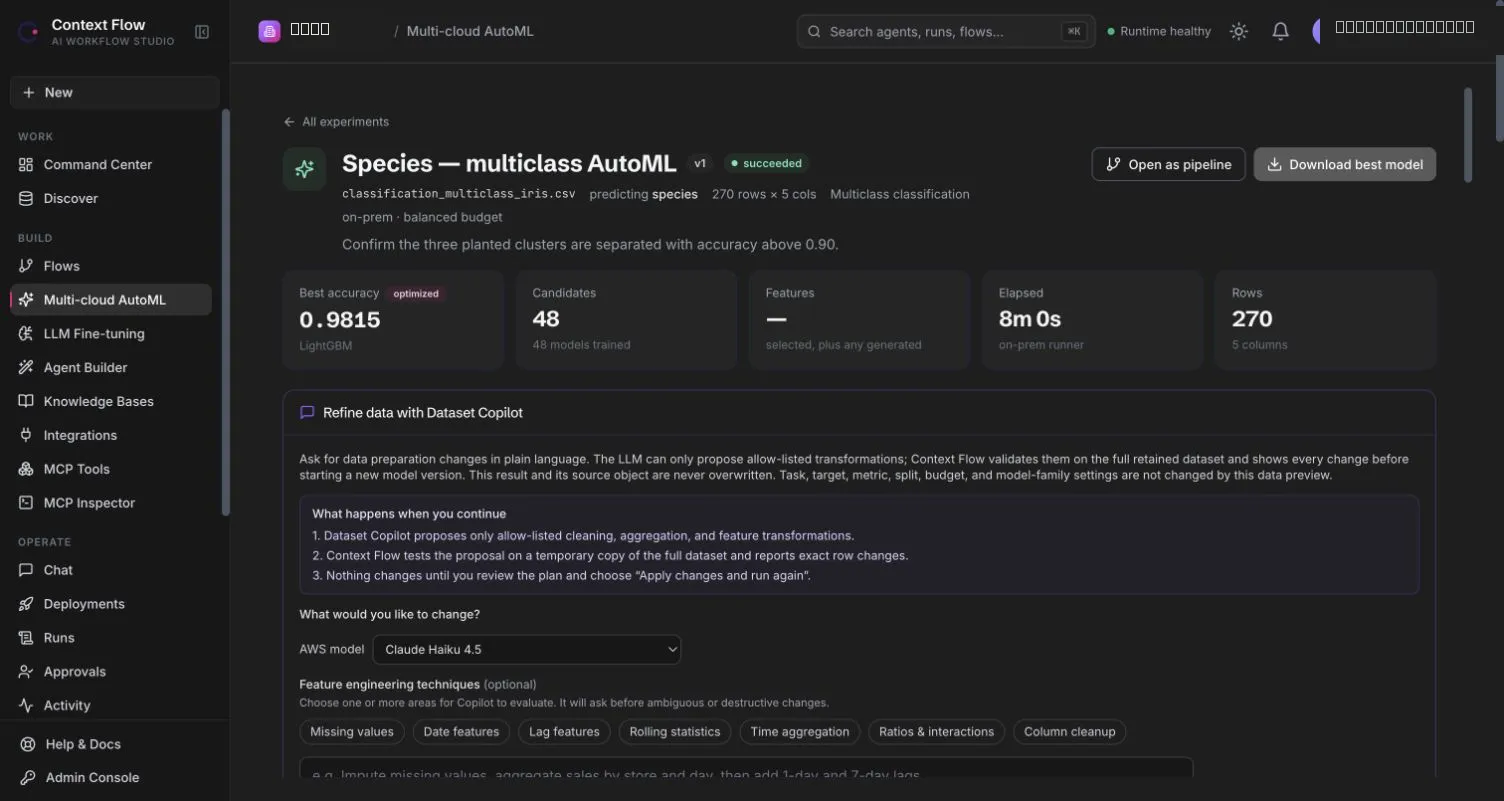Enable Ratios & interactions chip
Screen dimensions: 1504x801
pos(936,732)
